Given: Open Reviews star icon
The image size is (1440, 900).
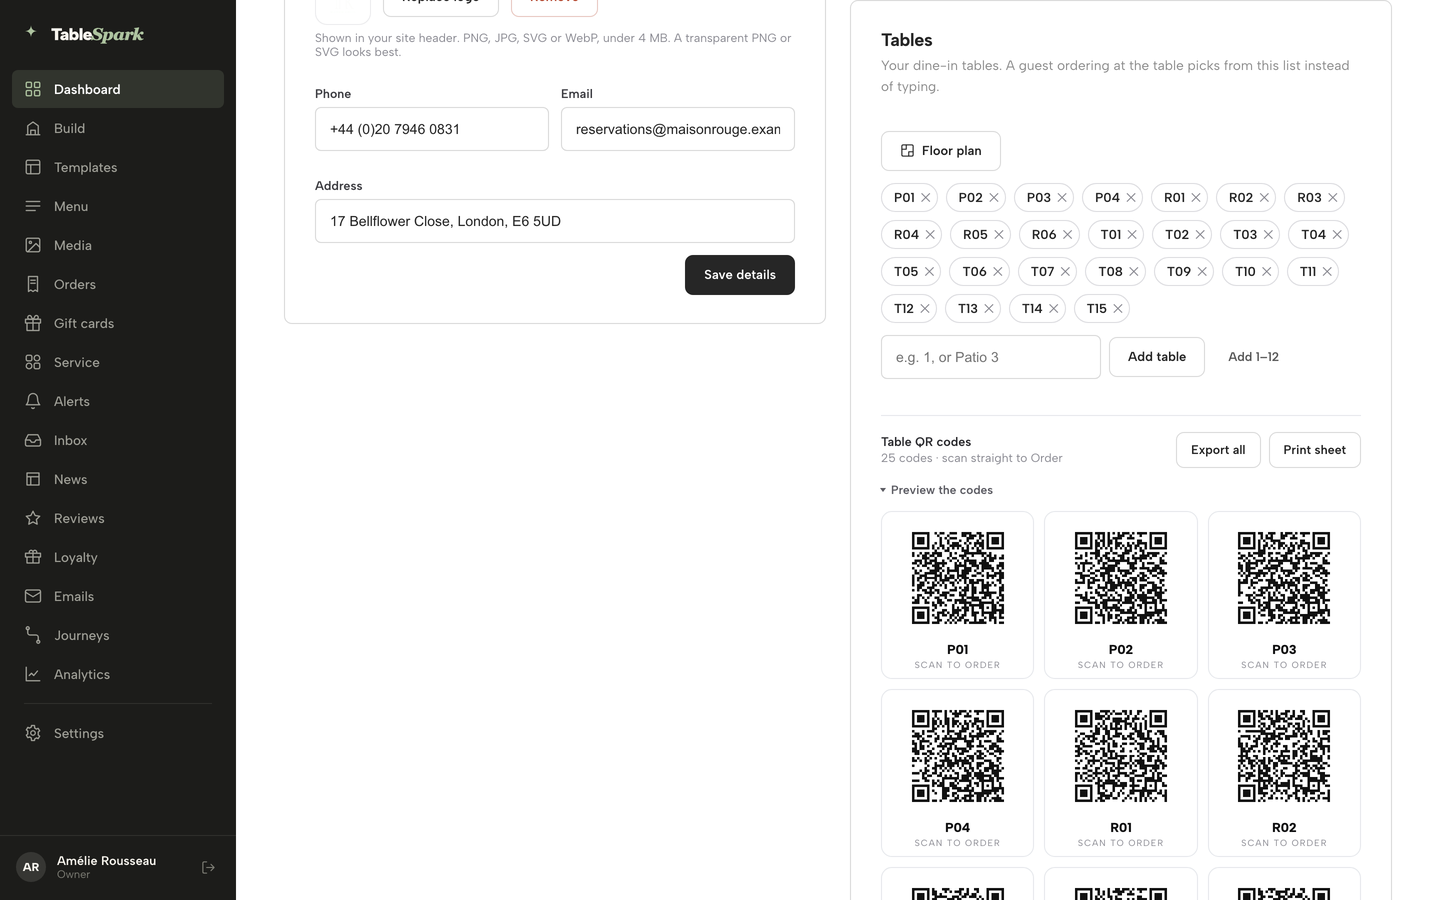Looking at the screenshot, I should click(33, 518).
